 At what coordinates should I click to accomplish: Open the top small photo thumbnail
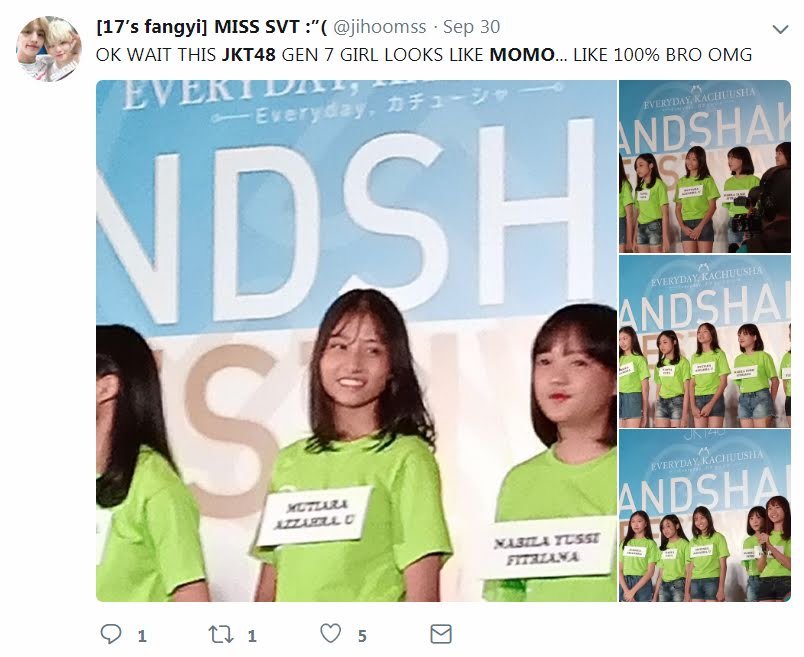[705, 166]
